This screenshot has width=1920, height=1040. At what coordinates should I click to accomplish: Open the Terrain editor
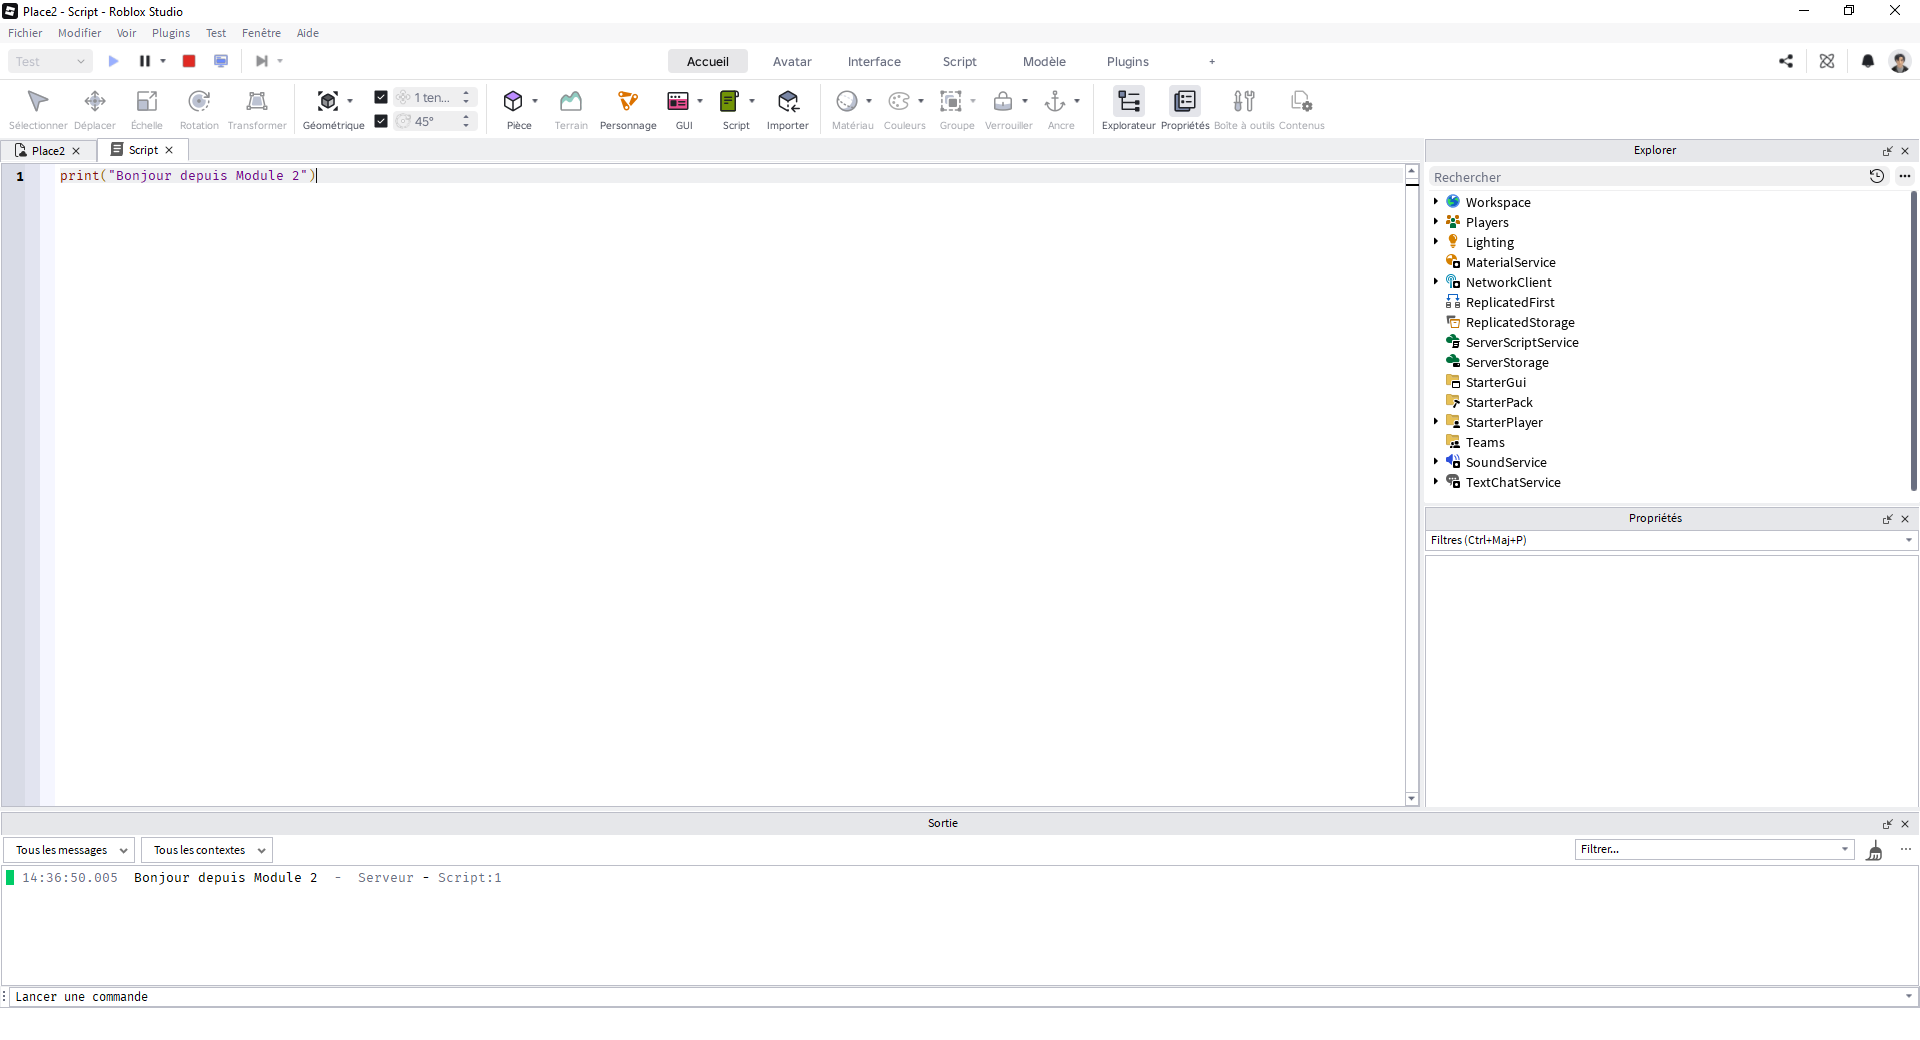tap(571, 108)
